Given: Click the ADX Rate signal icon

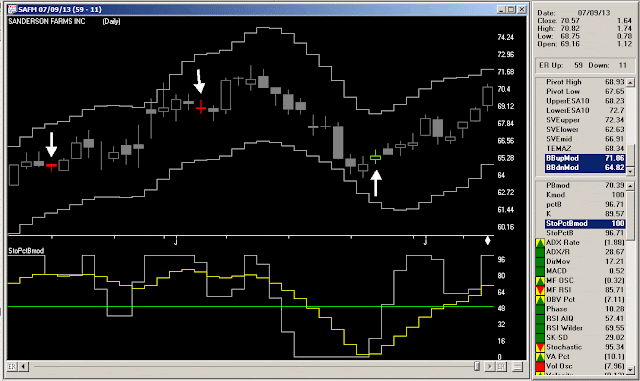Looking at the screenshot, I should pyautogui.click(x=540, y=243).
